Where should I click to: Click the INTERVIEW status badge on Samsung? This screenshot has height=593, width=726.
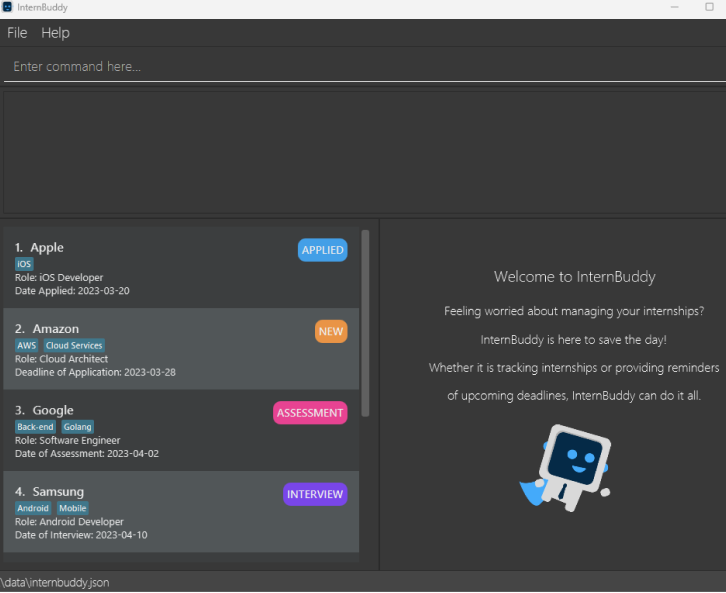tap(315, 494)
